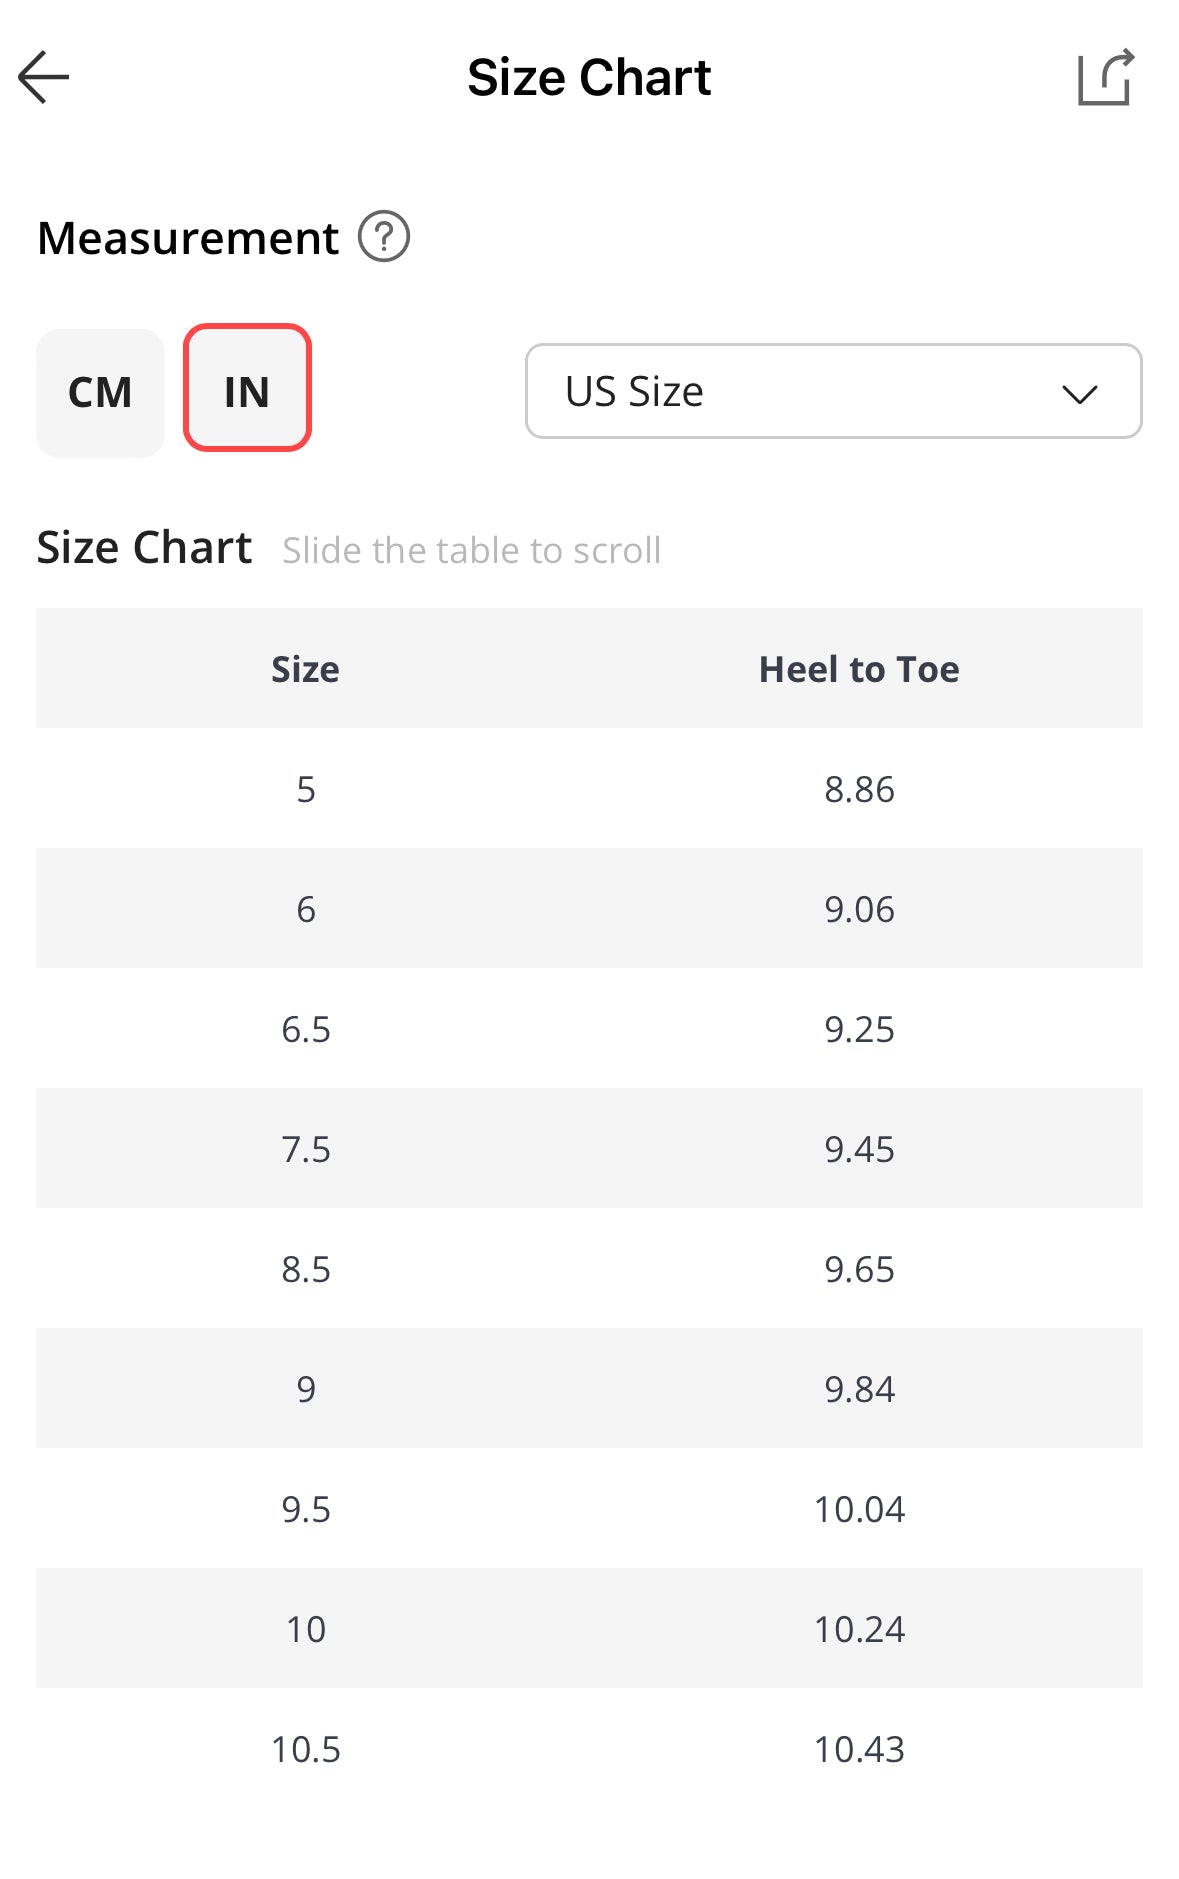The image size is (1179, 1879).
Task: Click the US Size dropdown chevron arrow
Action: click(1079, 393)
